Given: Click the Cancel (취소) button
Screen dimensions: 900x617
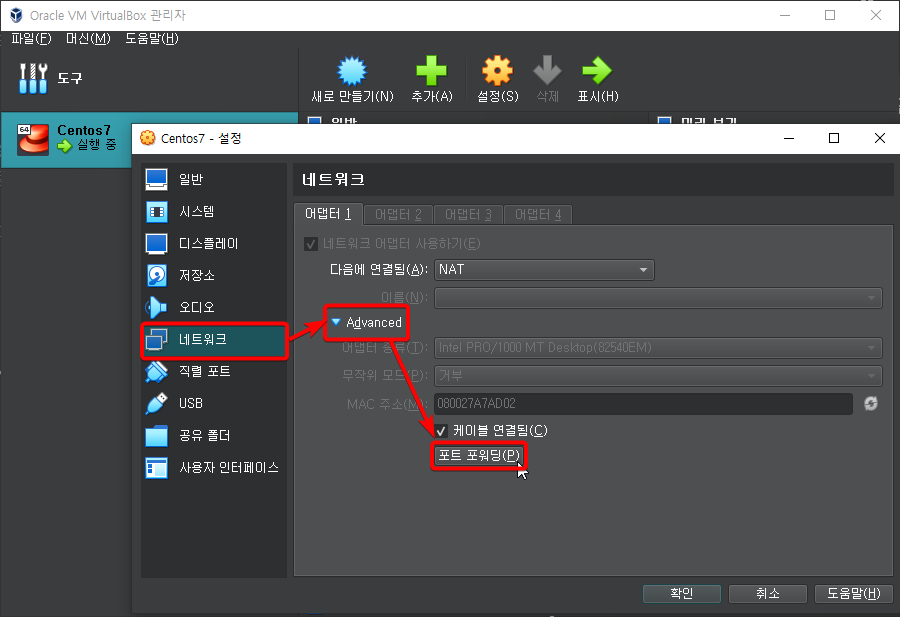Looking at the screenshot, I should 767,593.
